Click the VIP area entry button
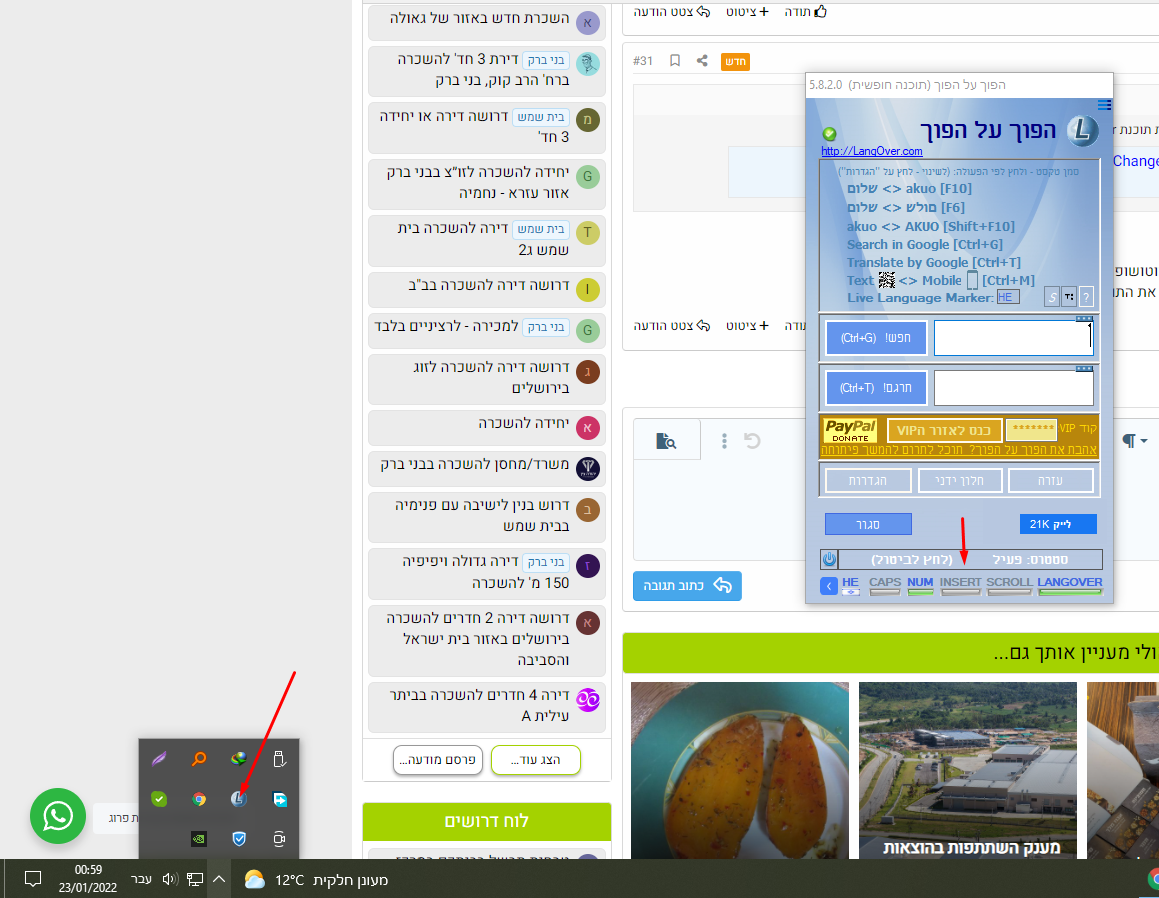1159x898 pixels. (x=944, y=430)
